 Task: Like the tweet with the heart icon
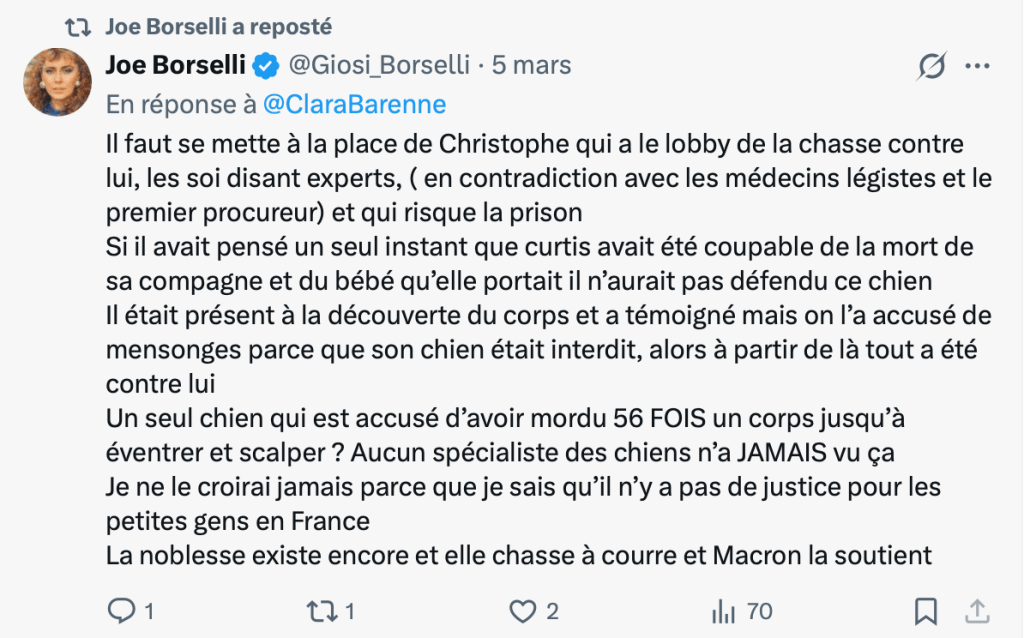pos(524,610)
